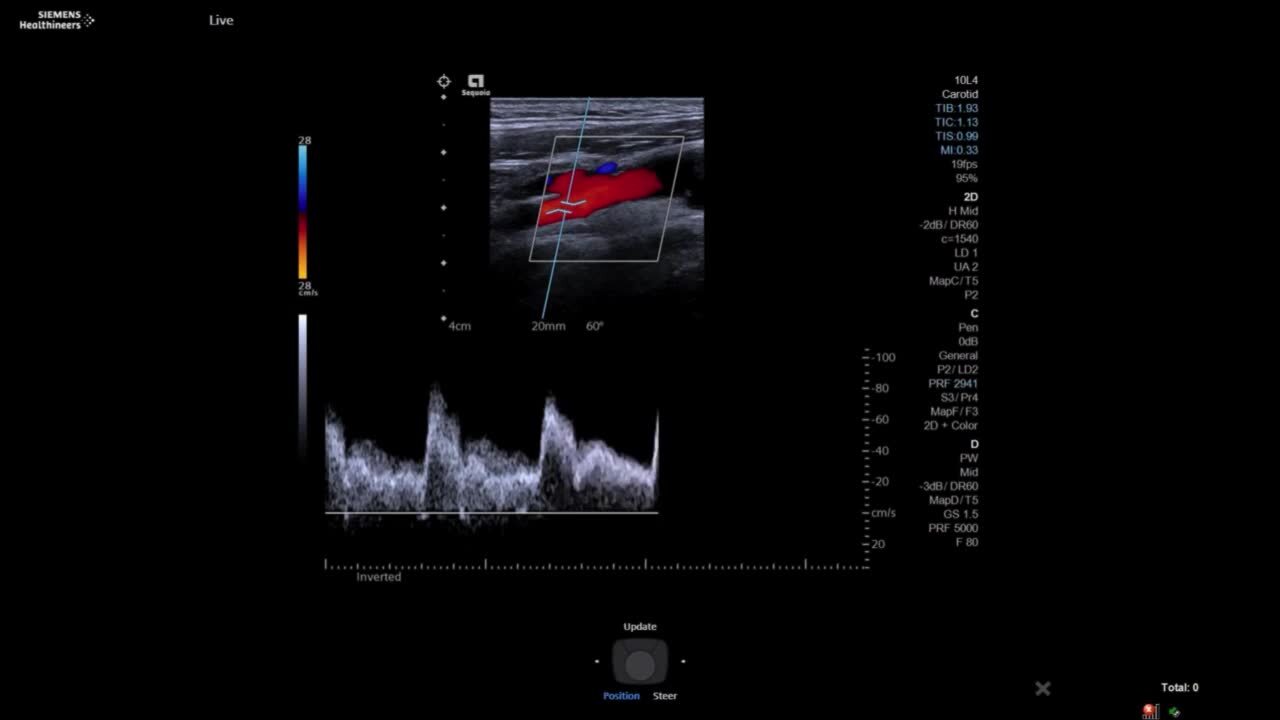Click the PRF 2941 color parameter
1280x720 pixels.
coord(954,384)
